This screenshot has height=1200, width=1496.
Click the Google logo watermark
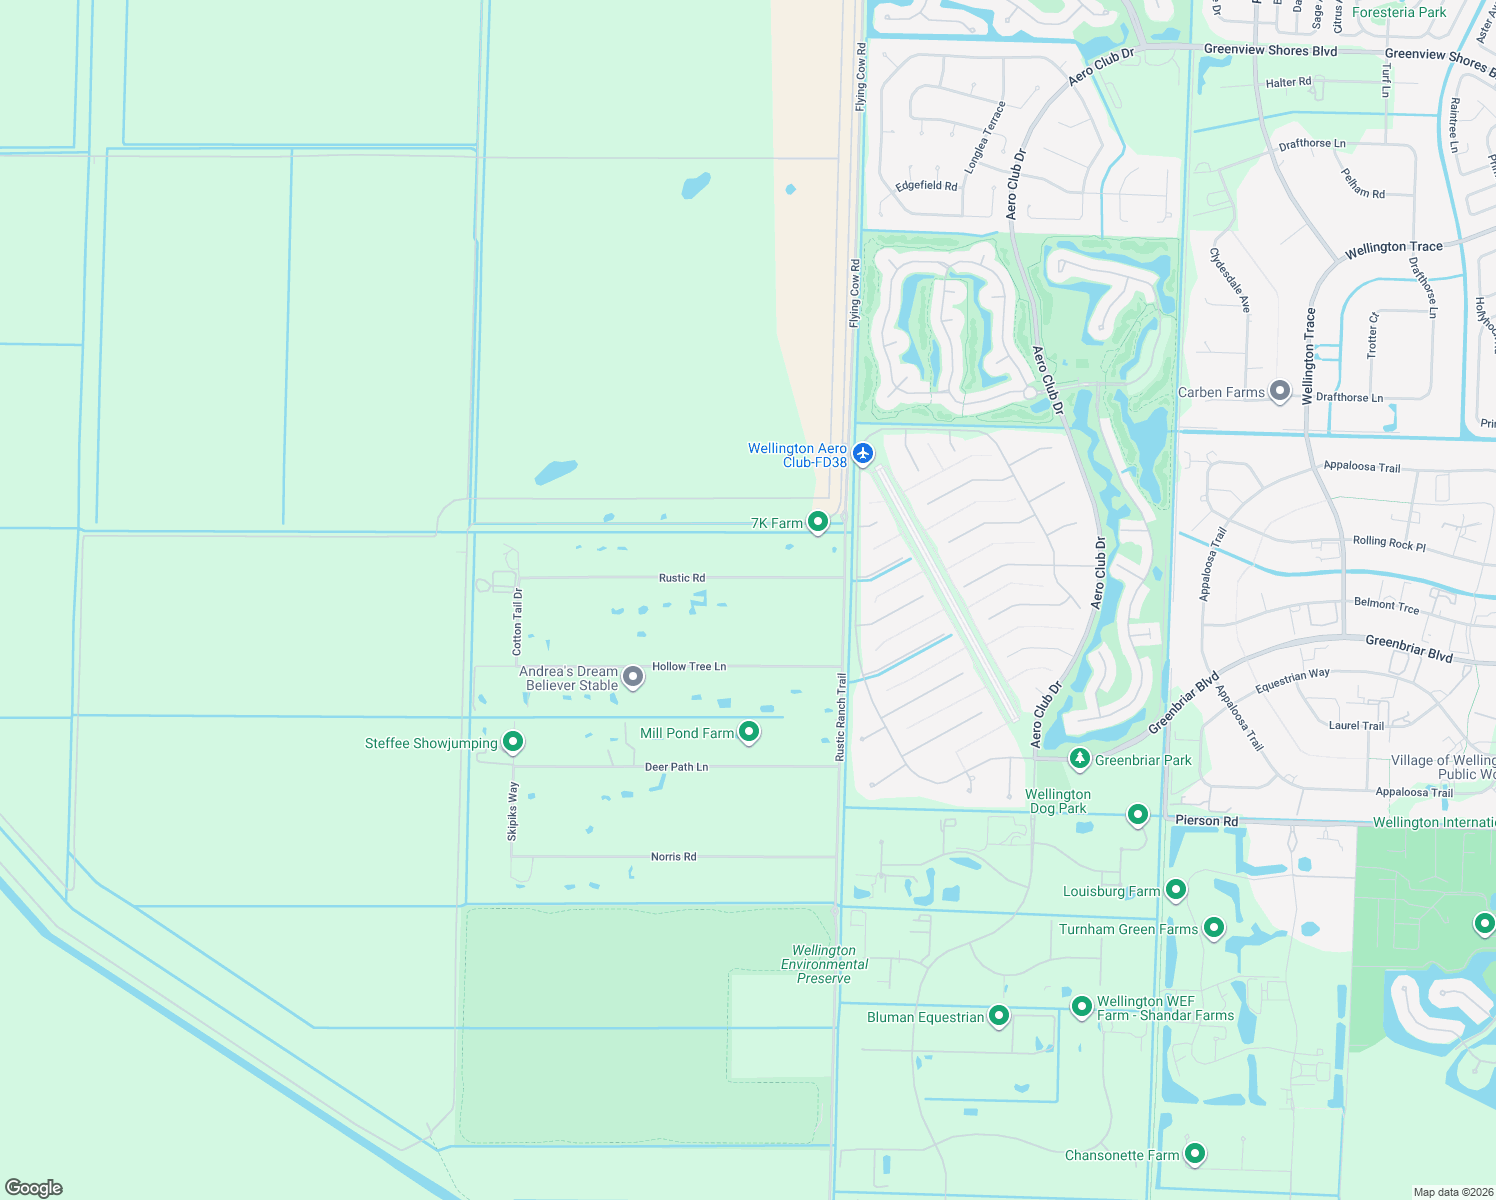[33, 1189]
